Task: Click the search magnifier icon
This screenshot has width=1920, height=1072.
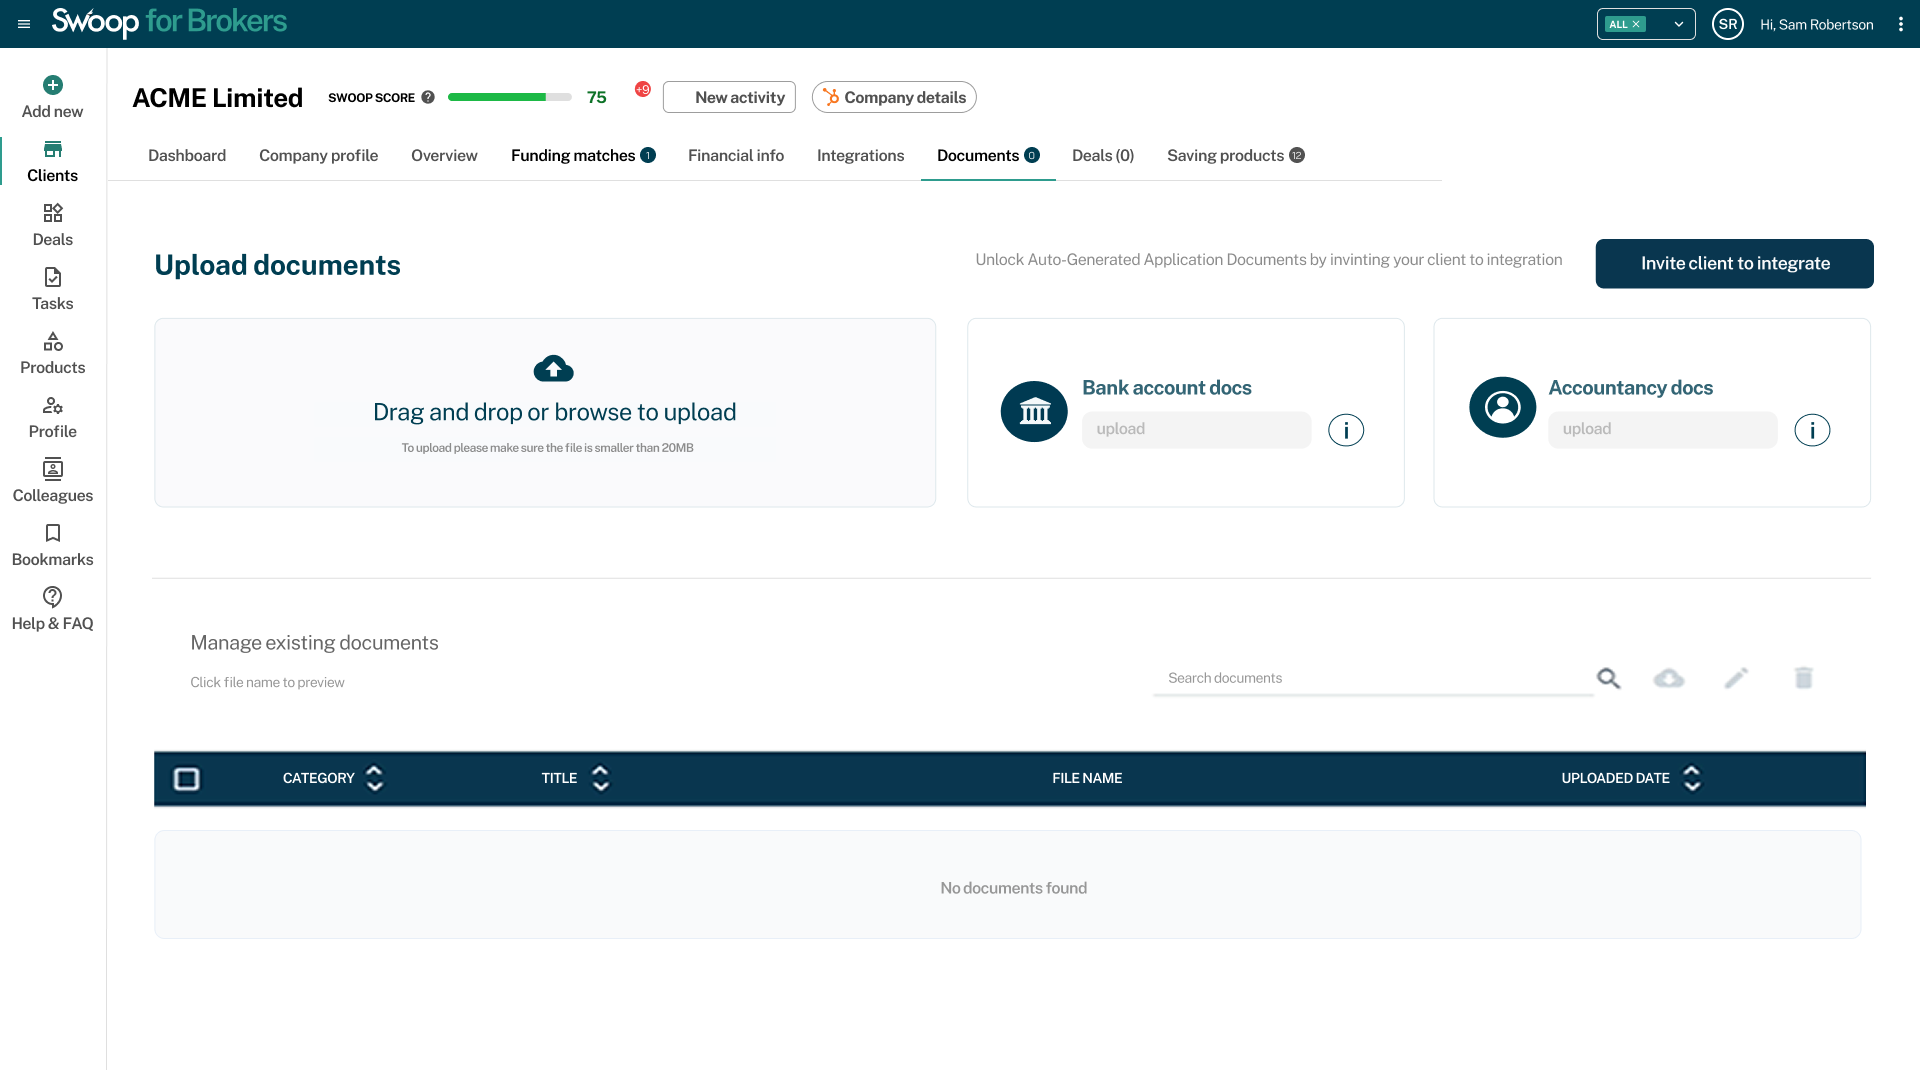Action: 1608,679
